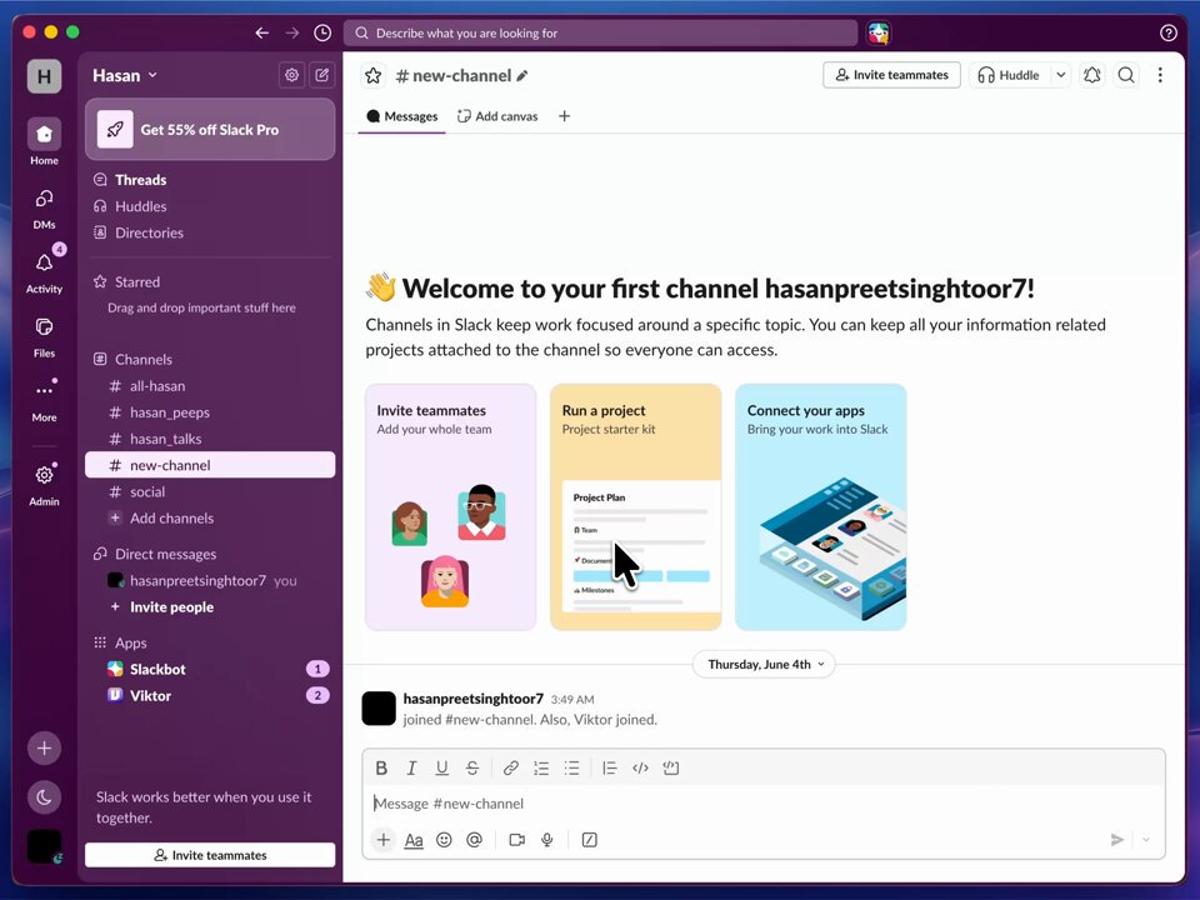Open the help question mark icon
This screenshot has width=1200, height=900.
1168,33
